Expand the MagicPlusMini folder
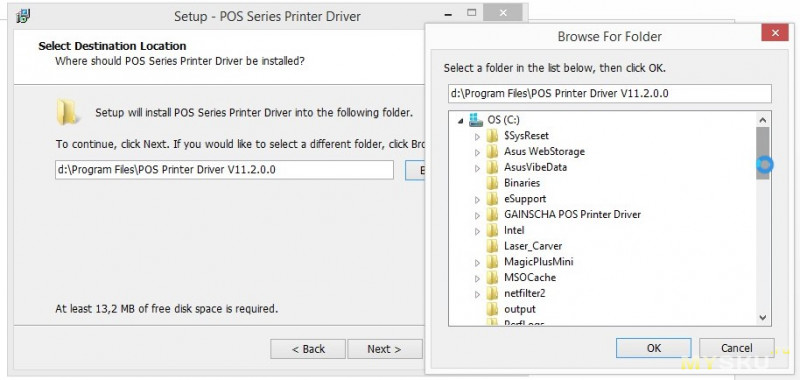This screenshot has height=380, width=800. tap(477, 263)
